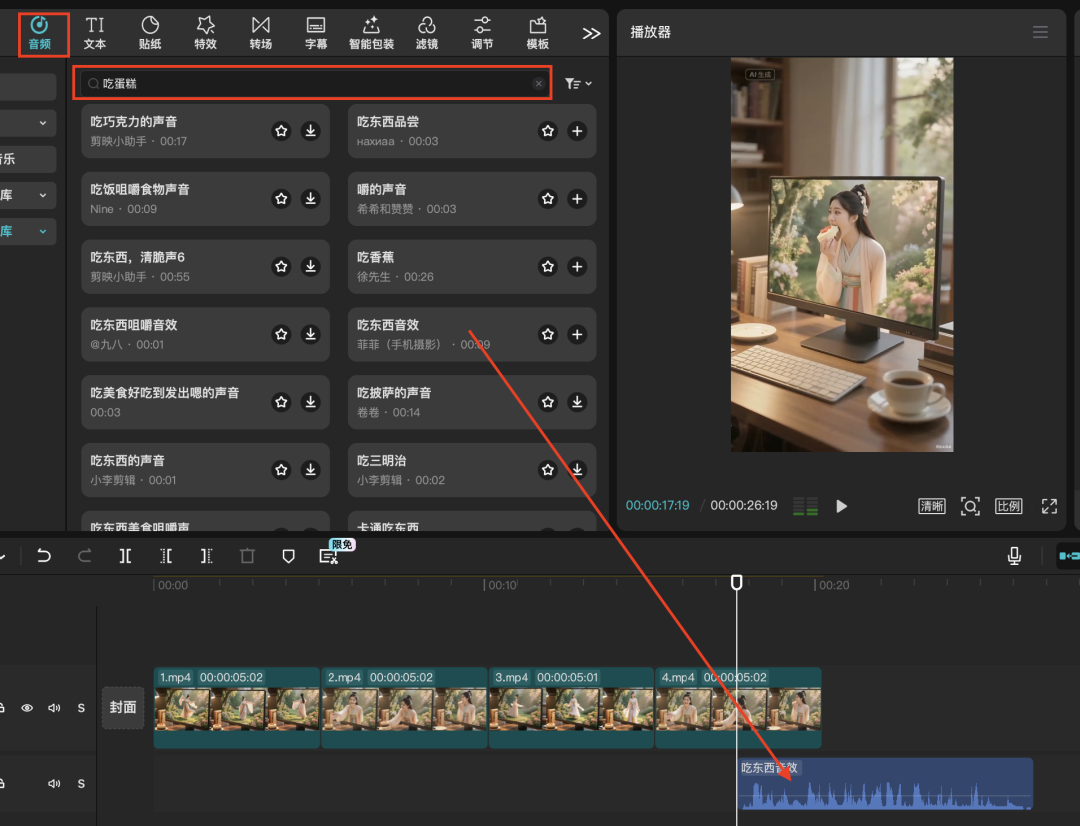Viewport: 1080px width, 826px height.
Task: Click the 比例 aspect ratio button
Action: pyautogui.click(x=1008, y=506)
